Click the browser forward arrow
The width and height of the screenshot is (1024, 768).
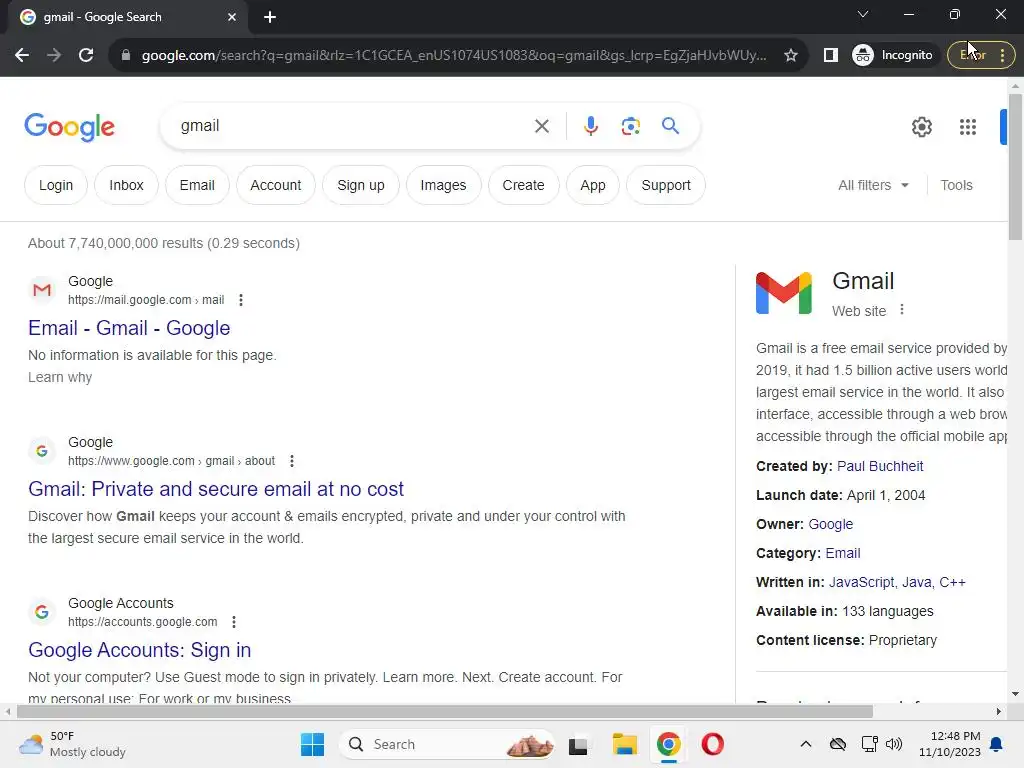[x=54, y=56]
